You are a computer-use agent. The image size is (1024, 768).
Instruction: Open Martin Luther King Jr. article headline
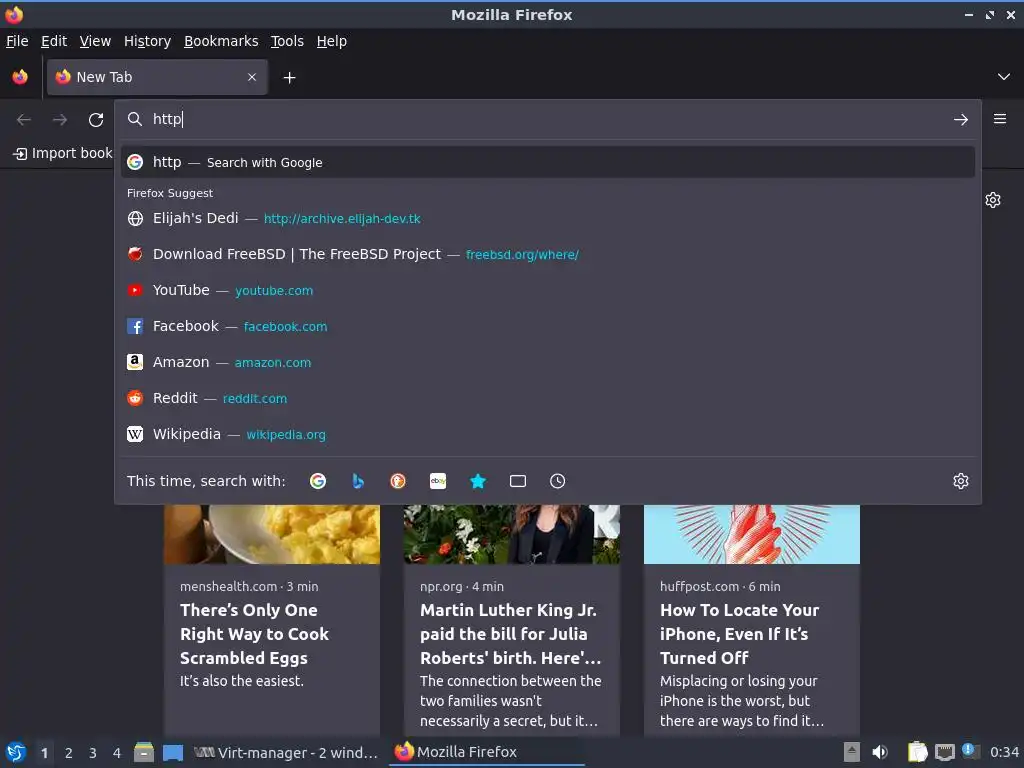pos(511,634)
